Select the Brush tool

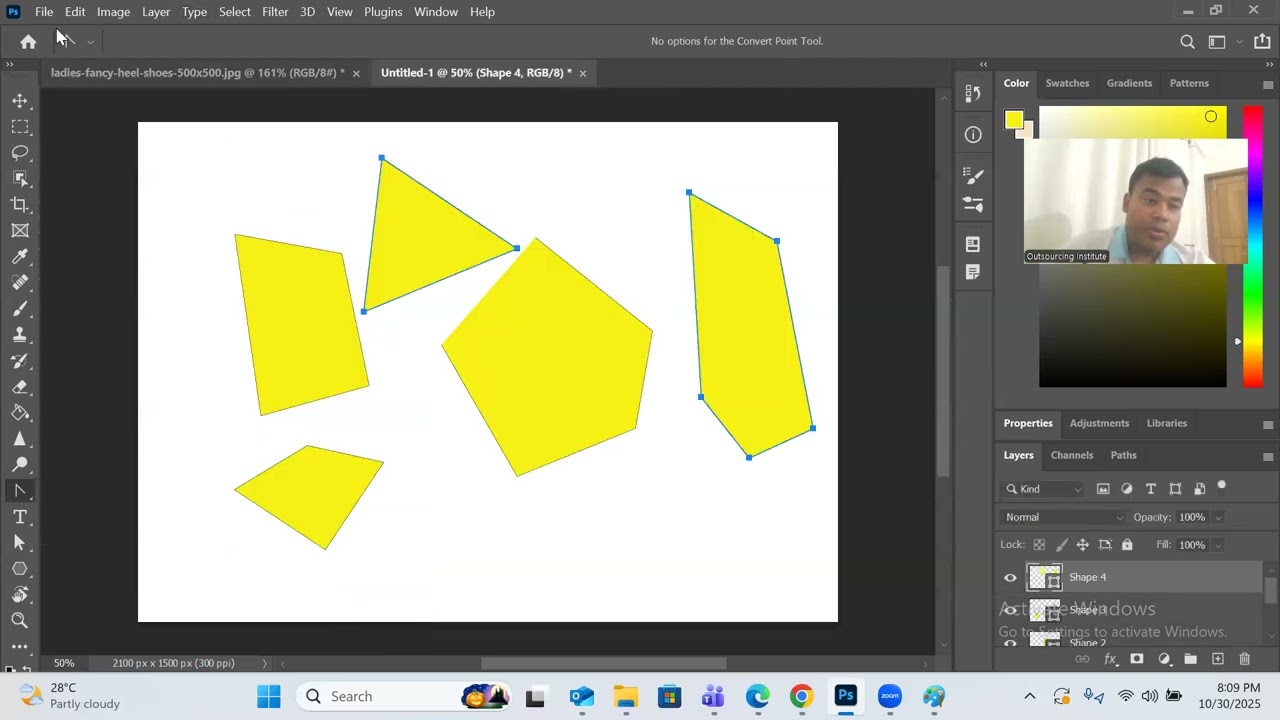(20, 309)
